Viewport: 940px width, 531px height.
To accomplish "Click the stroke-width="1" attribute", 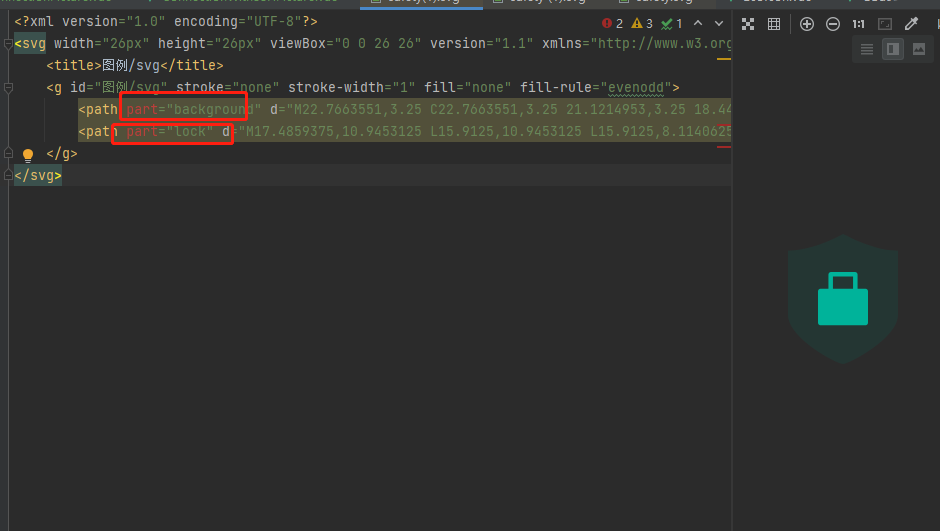I will tap(352, 88).
